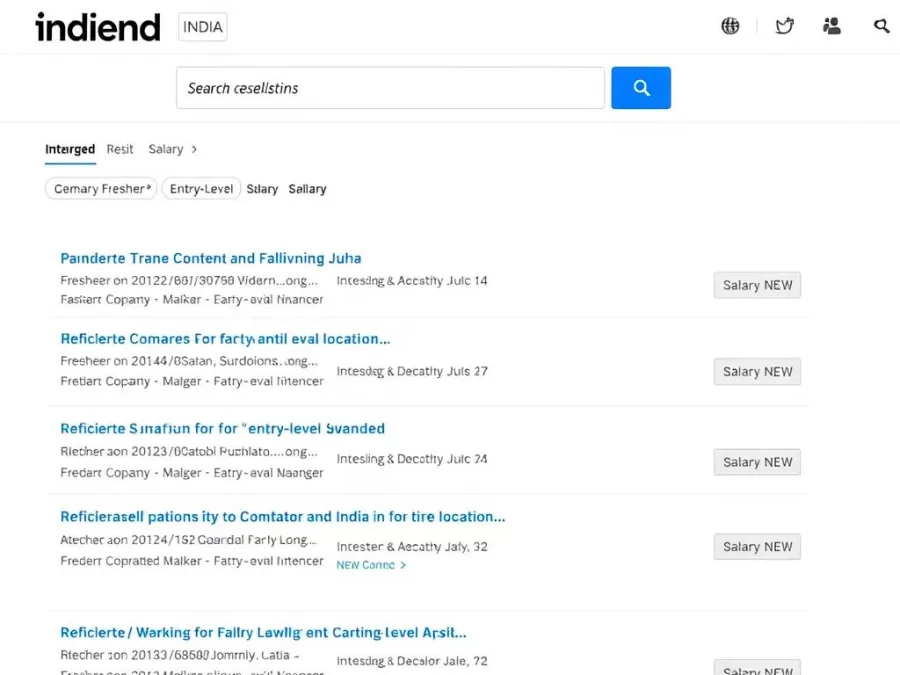Open the Twitter bird icon

click(x=785, y=26)
